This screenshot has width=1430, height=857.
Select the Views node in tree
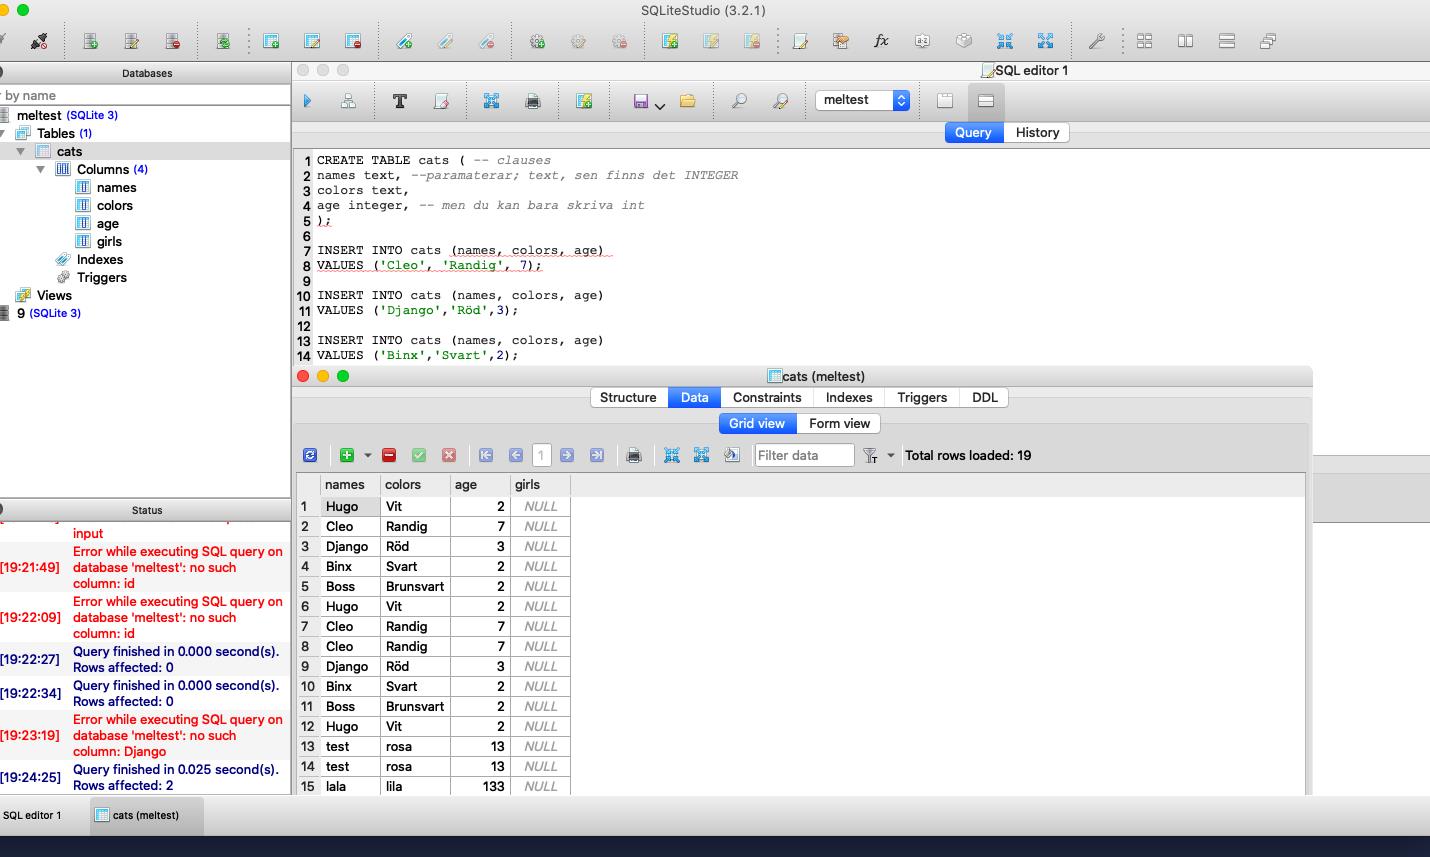point(54,295)
